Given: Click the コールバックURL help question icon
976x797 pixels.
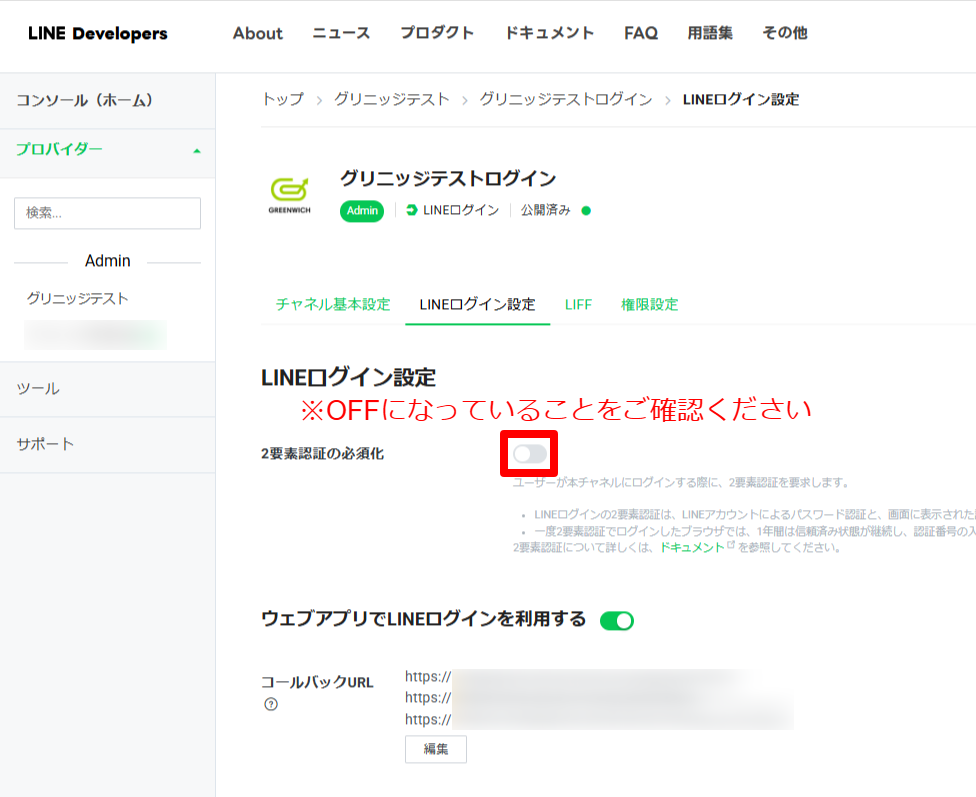Looking at the screenshot, I should pos(271,704).
